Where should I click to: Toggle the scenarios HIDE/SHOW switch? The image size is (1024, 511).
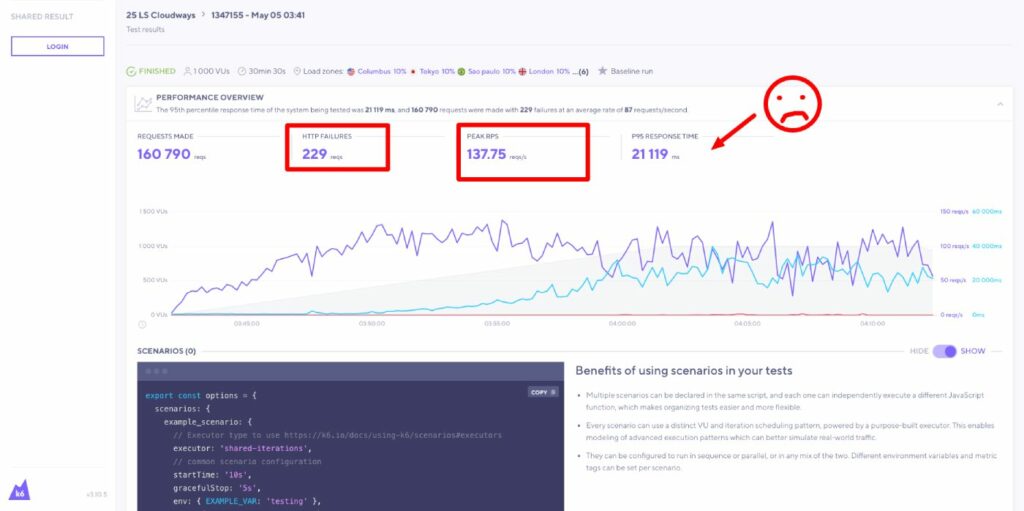coord(944,351)
